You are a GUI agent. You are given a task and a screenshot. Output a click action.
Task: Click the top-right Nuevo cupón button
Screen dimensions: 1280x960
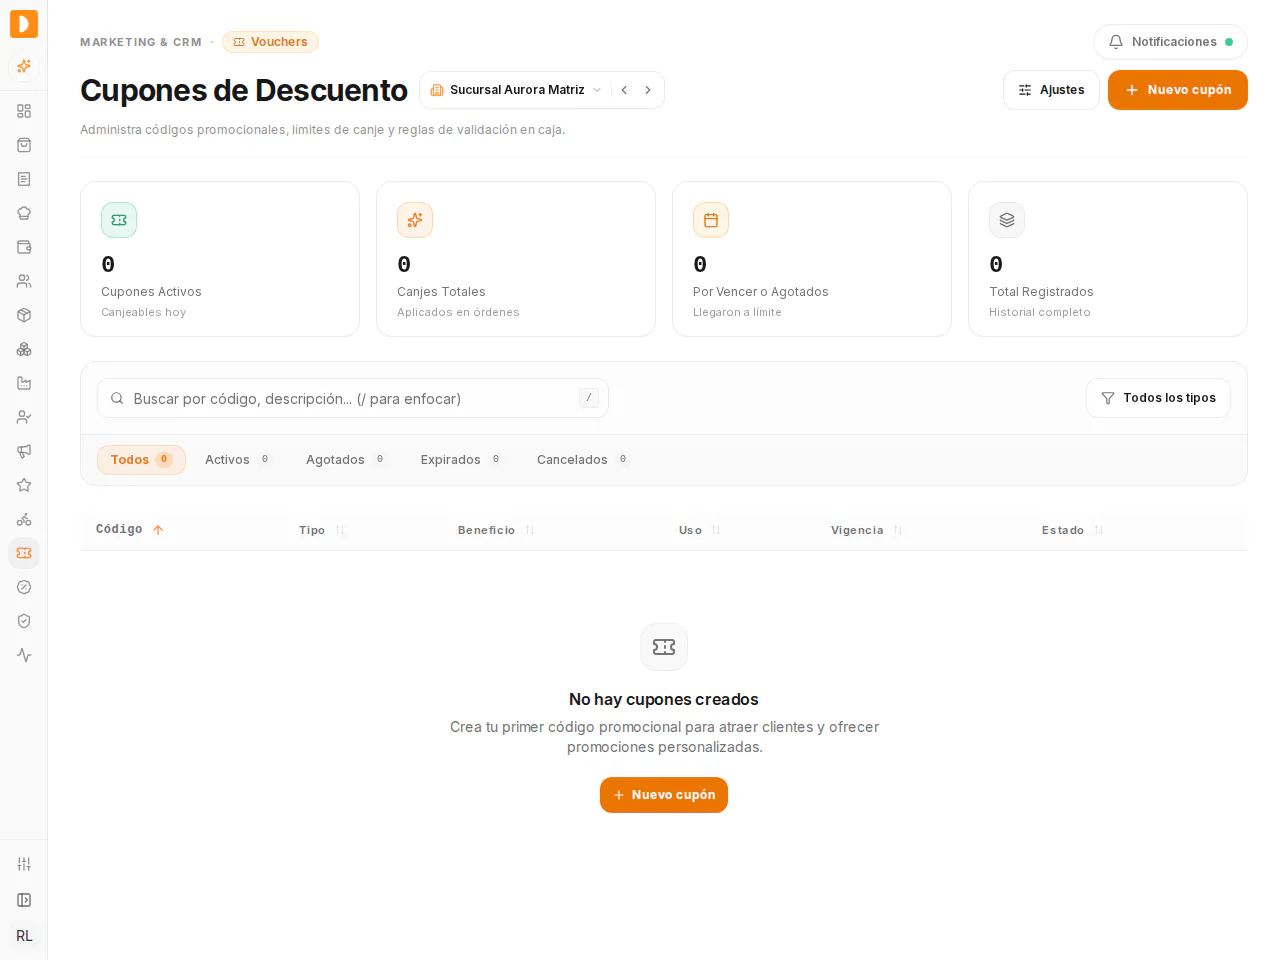(1178, 90)
